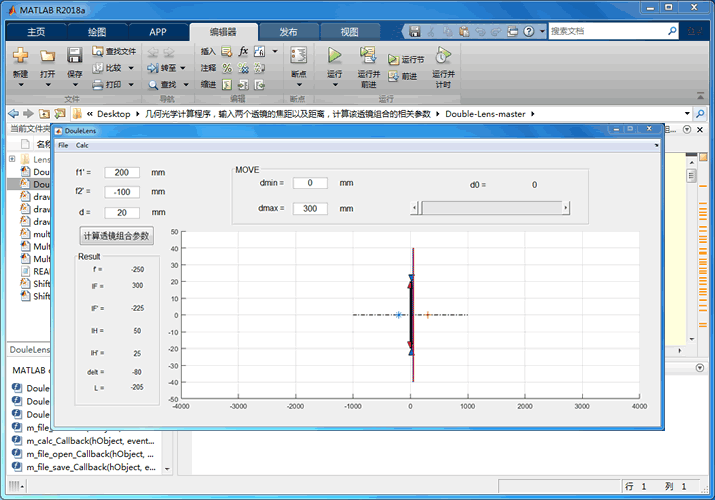Click the 运行并计时 (Run and Time) icon
715x500 pixels.
coord(442,56)
